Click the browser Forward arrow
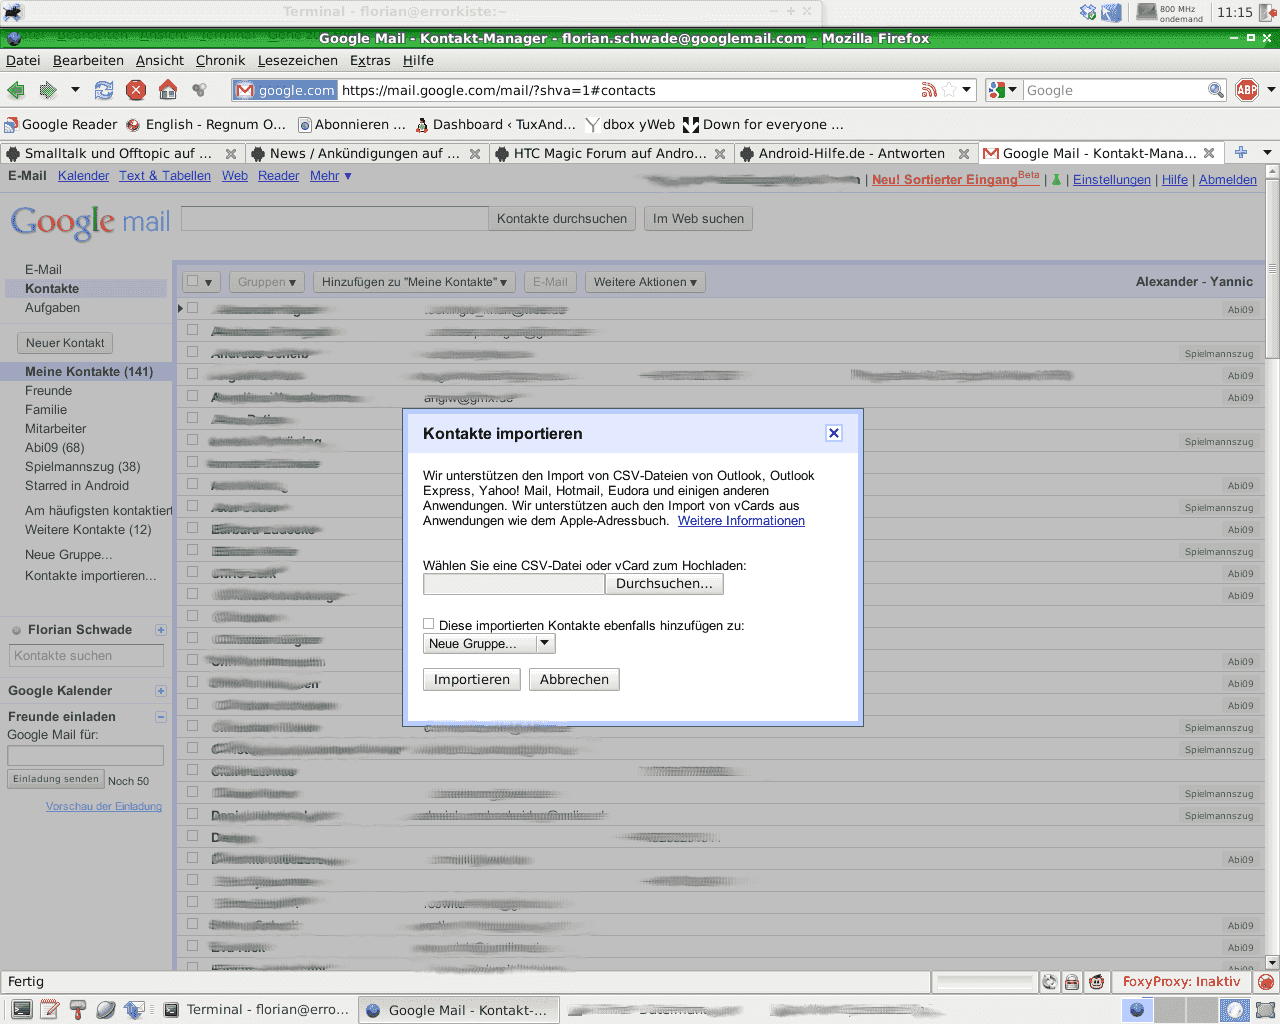The height and width of the screenshot is (1024, 1280). tap(47, 90)
